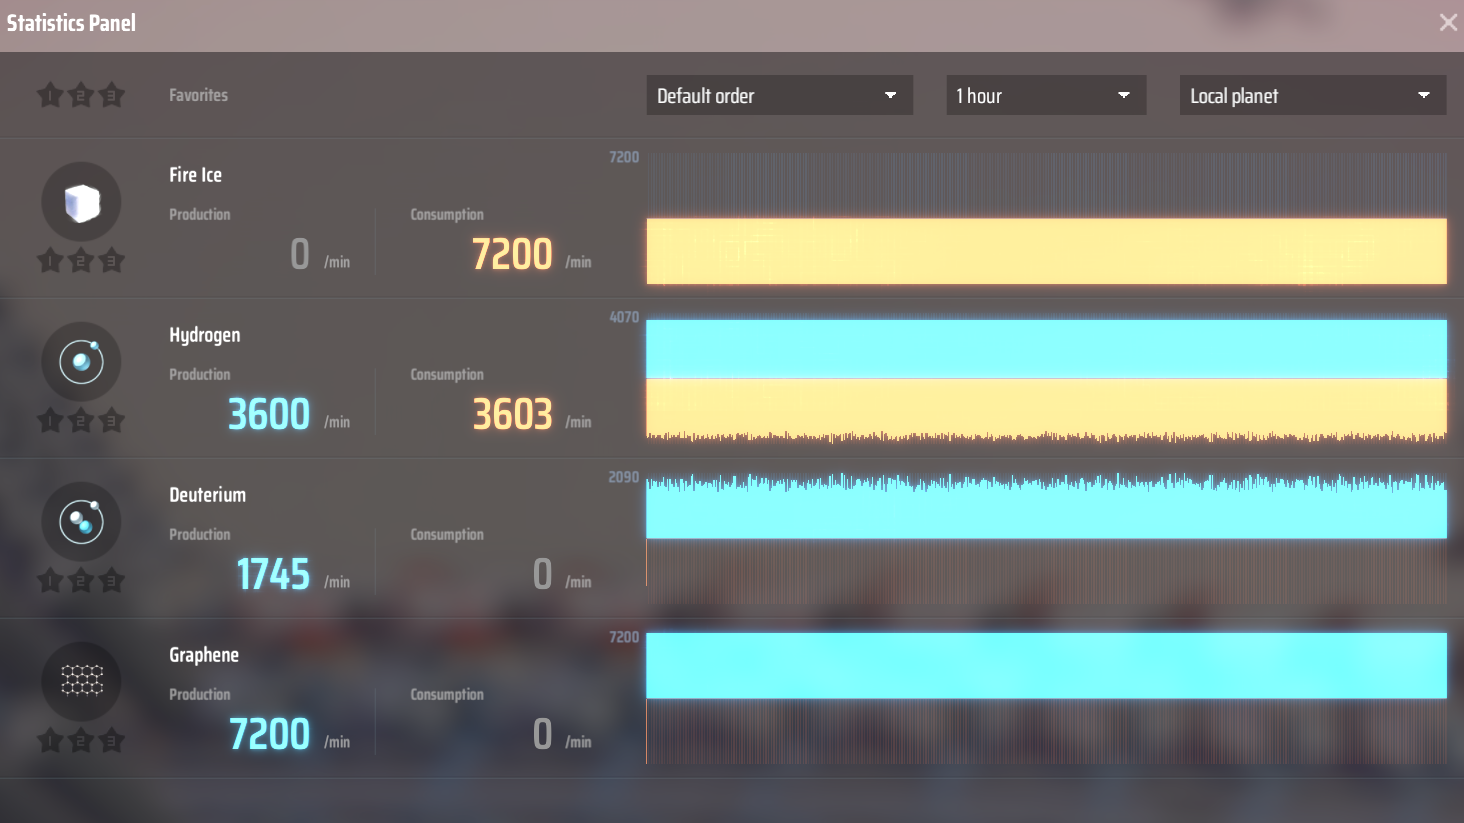
Task: Click the Deuterium item icon
Action: [x=81, y=522]
